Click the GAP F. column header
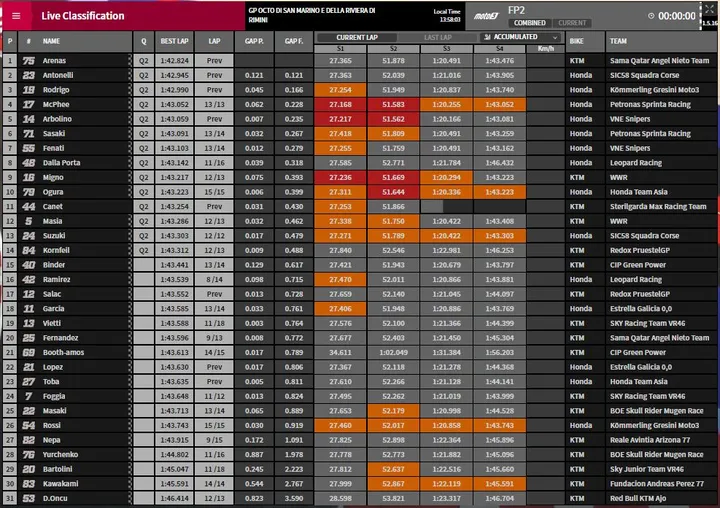Viewport: 720px width, 508px height. click(x=294, y=41)
